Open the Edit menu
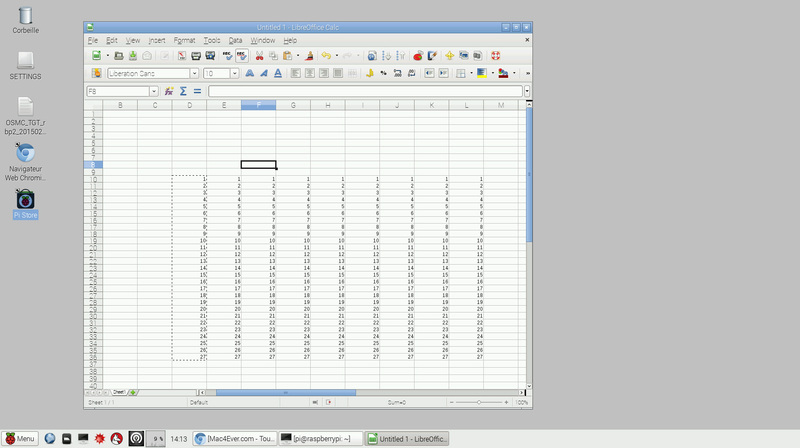Image resolution: width=800 pixels, height=448 pixels. pyautogui.click(x=112, y=40)
